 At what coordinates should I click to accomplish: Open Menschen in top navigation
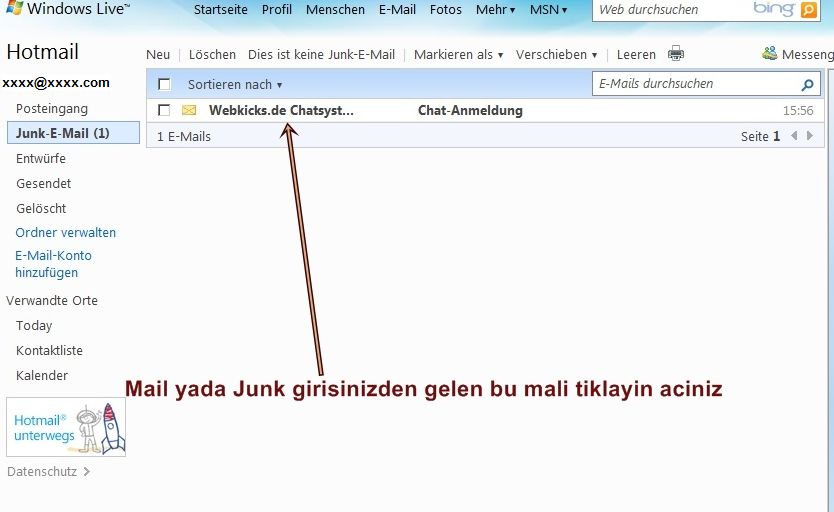click(x=335, y=10)
